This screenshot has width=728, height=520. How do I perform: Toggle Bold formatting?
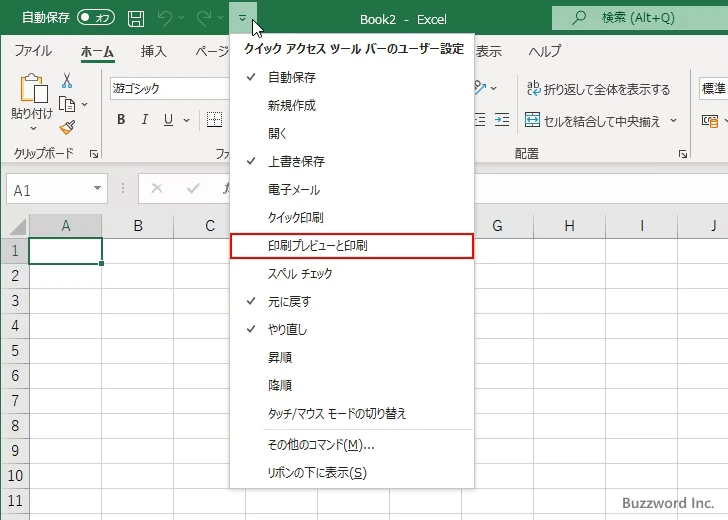pyautogui.click(x=121, y=120)
